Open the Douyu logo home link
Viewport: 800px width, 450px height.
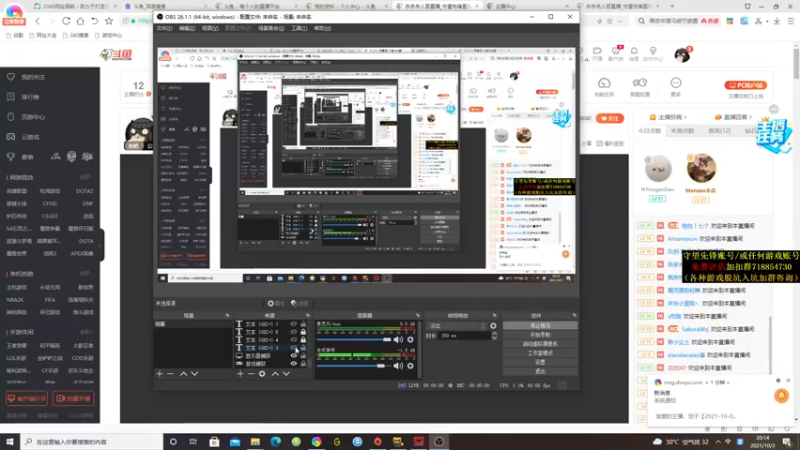tap(116, 55)
